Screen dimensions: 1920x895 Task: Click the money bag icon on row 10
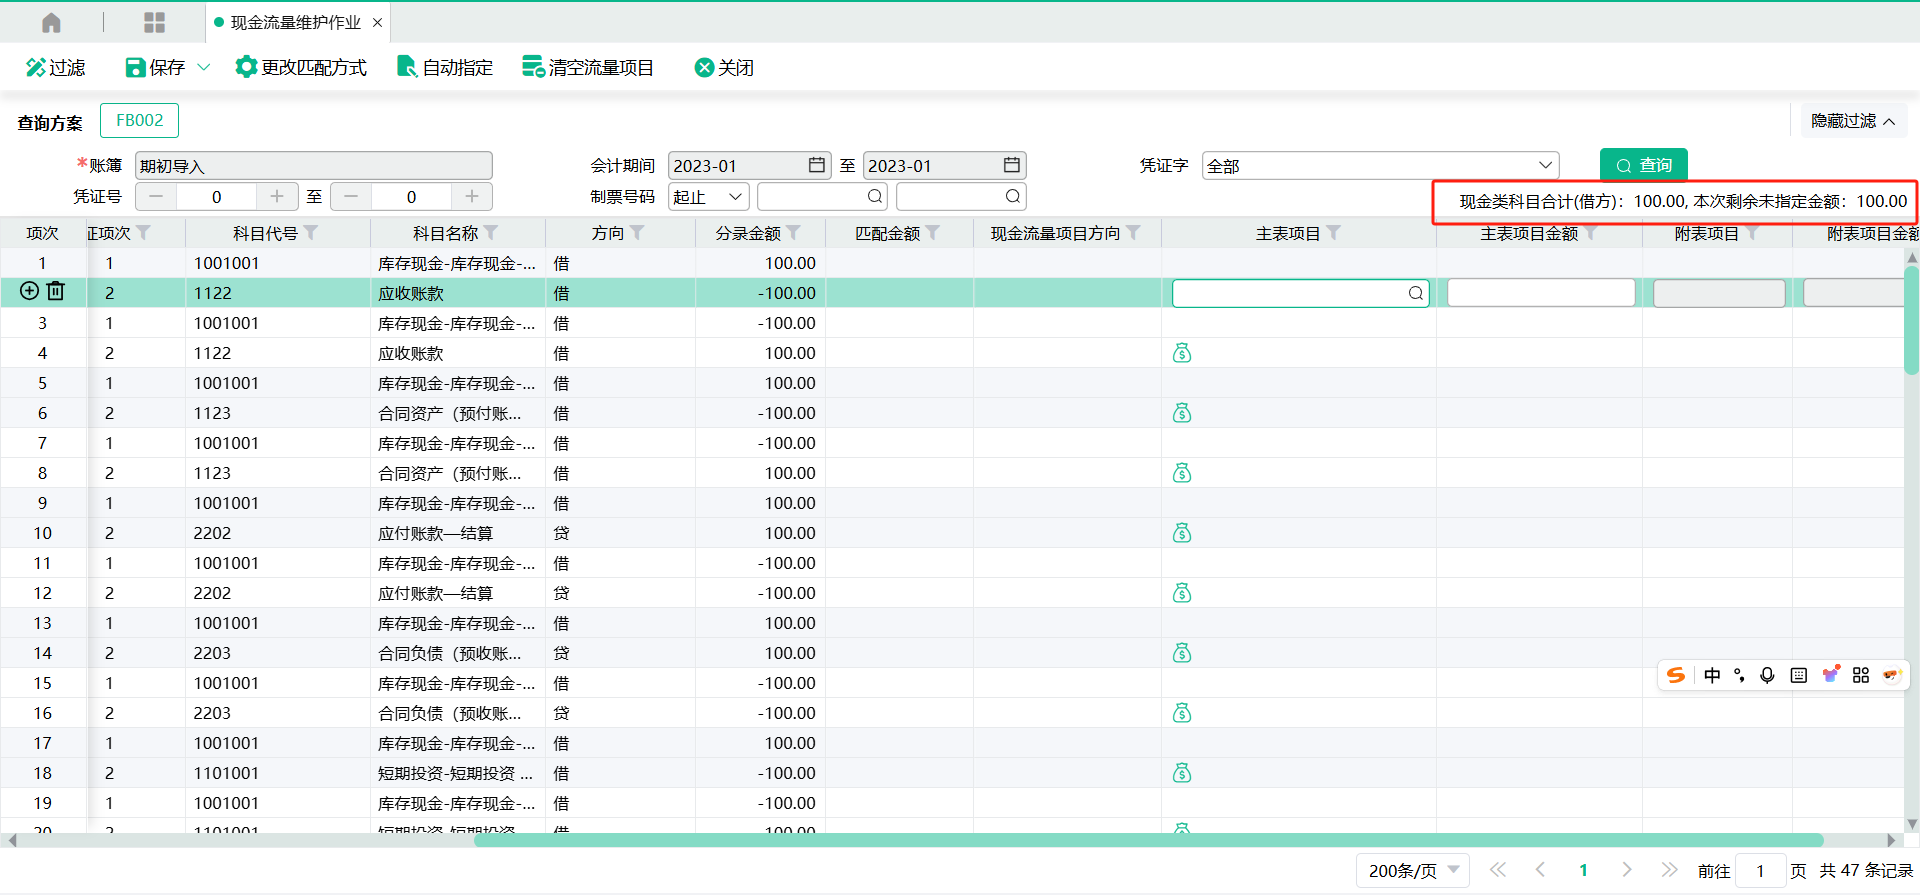(1182, 533)
